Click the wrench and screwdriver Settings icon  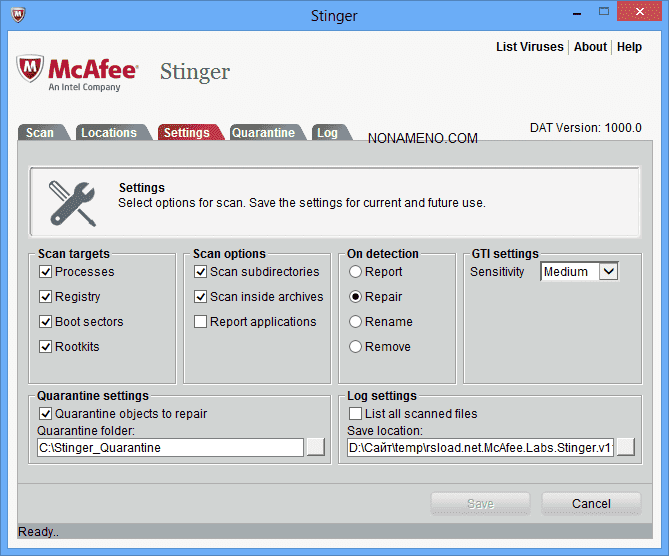[x=73, y=203]
